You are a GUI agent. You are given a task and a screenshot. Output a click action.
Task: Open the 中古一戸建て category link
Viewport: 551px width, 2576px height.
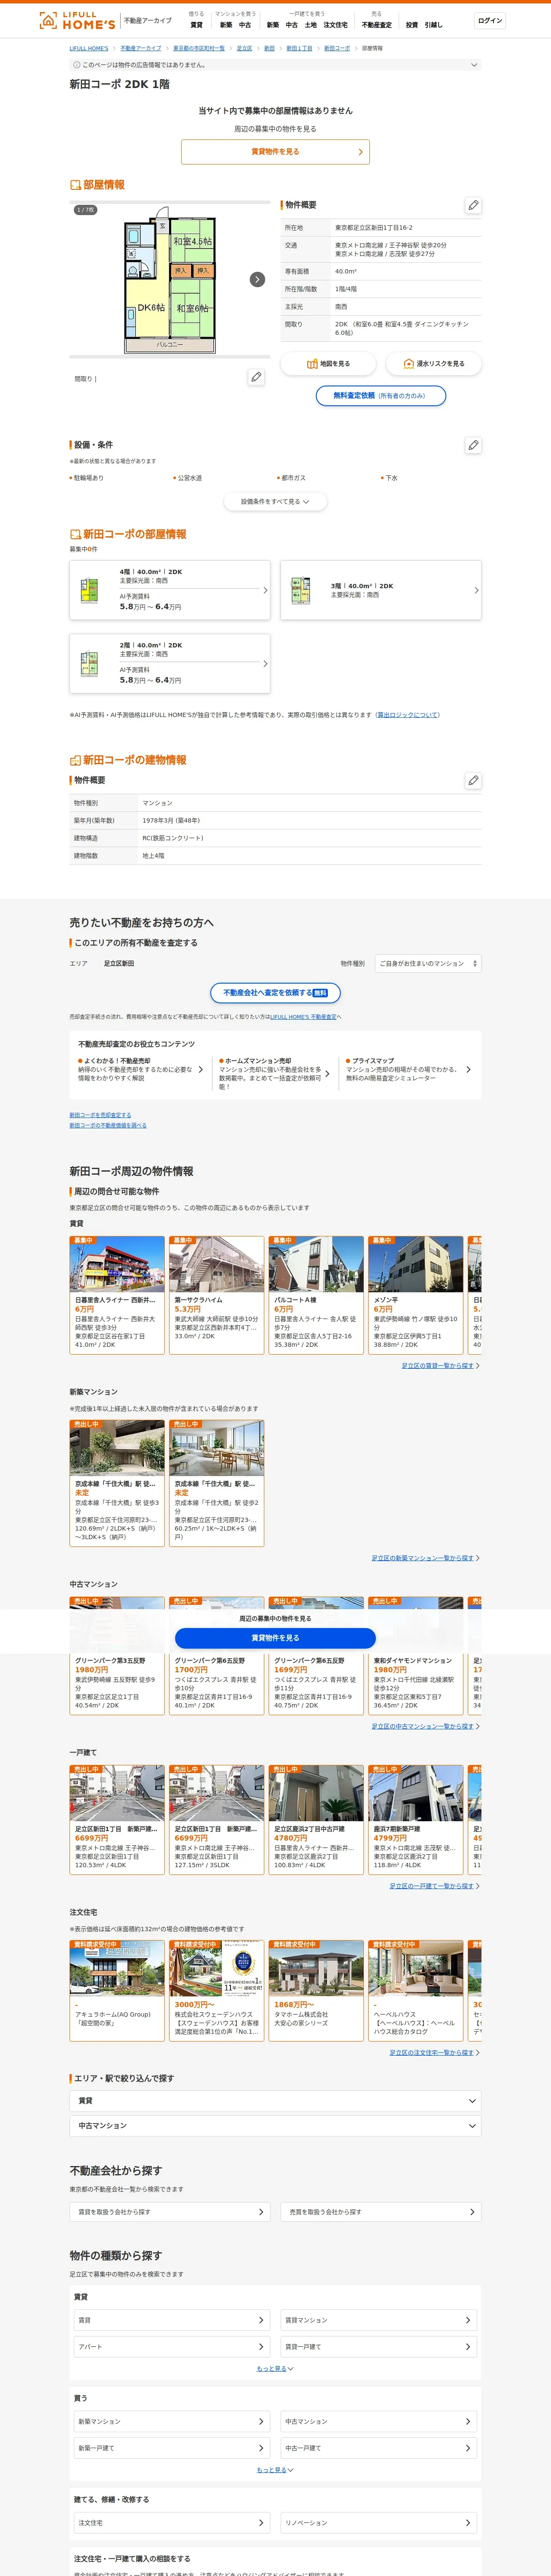pyautogui.click(x=379, y=2448)
